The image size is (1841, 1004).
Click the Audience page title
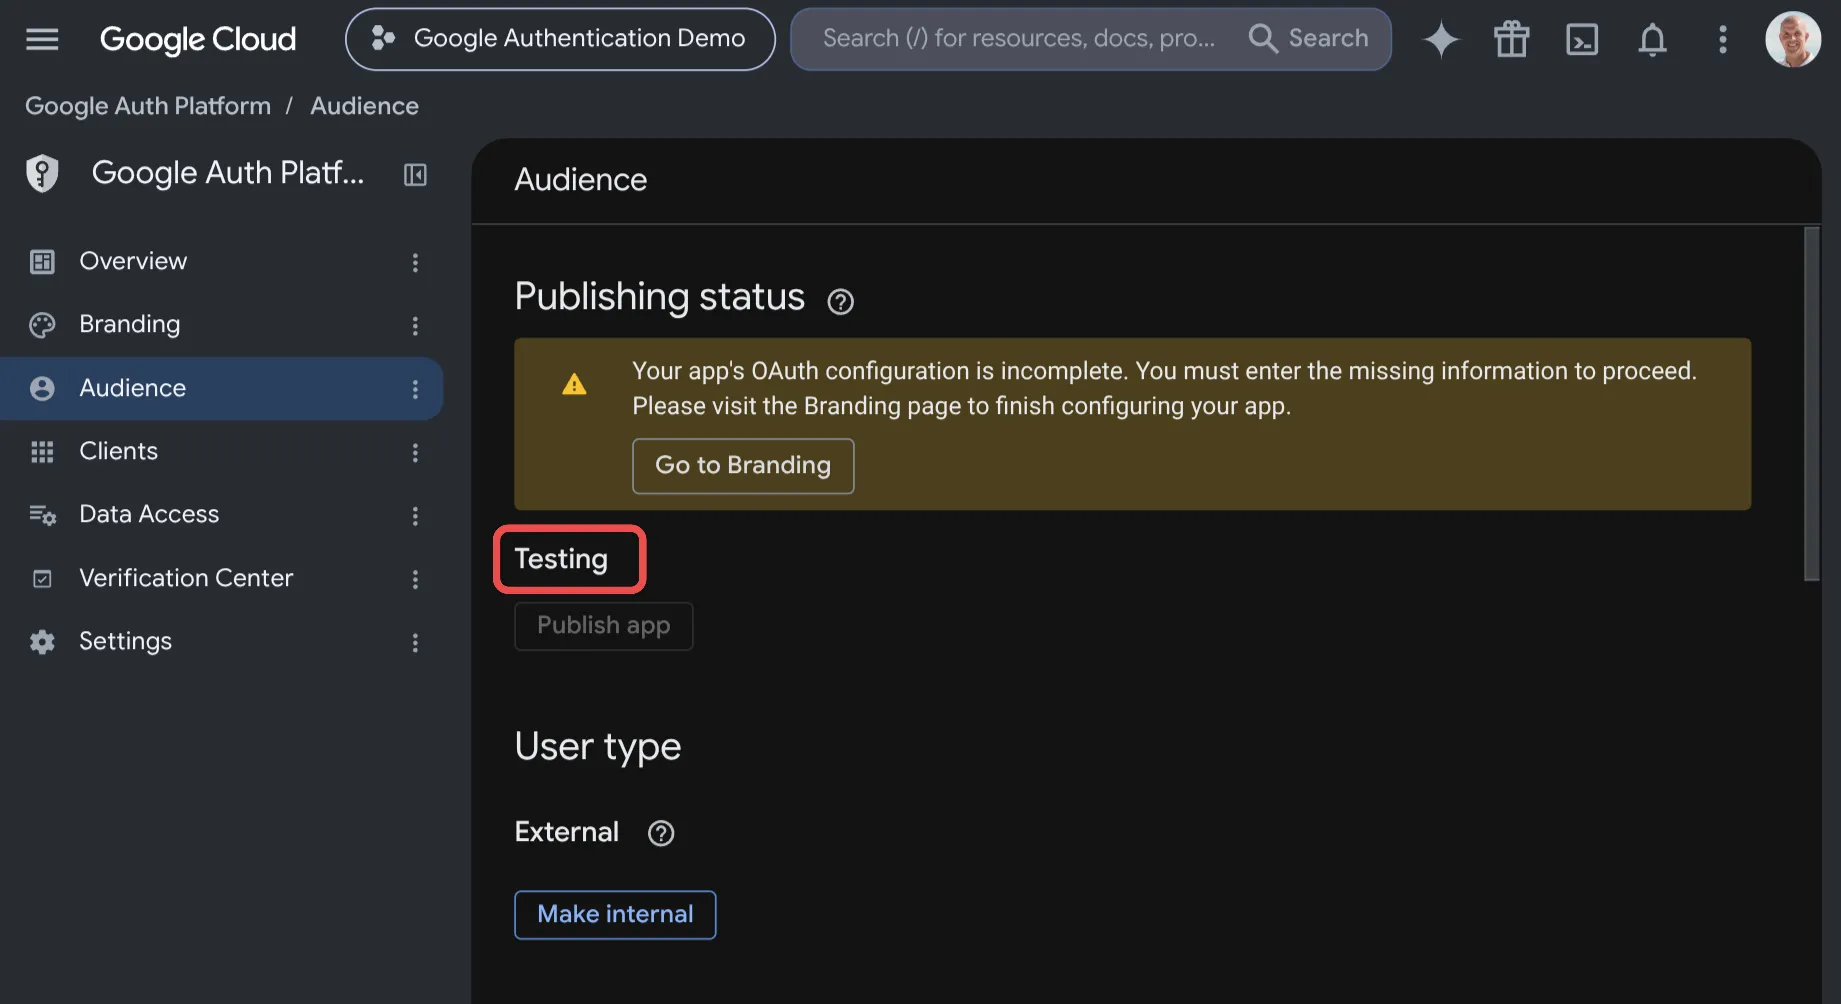tap(580, 180)
